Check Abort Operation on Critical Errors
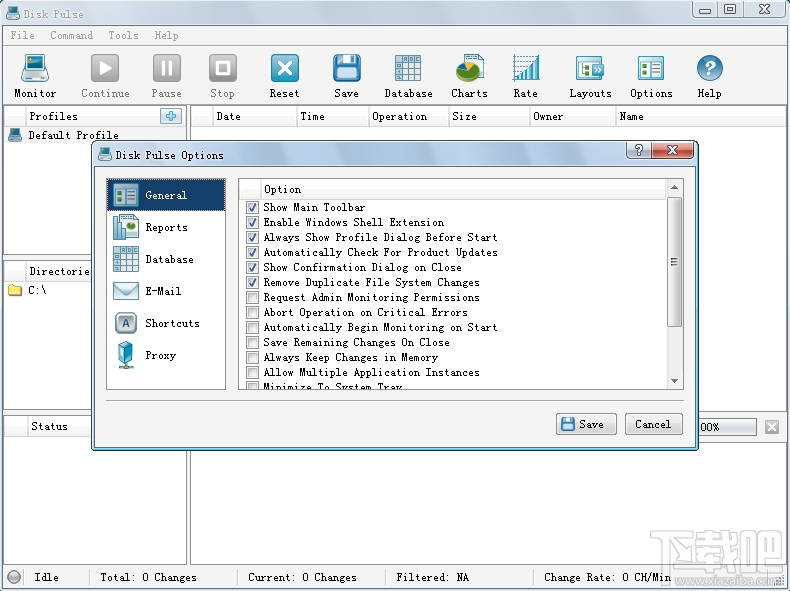The image size is (790, 591). 252,312
